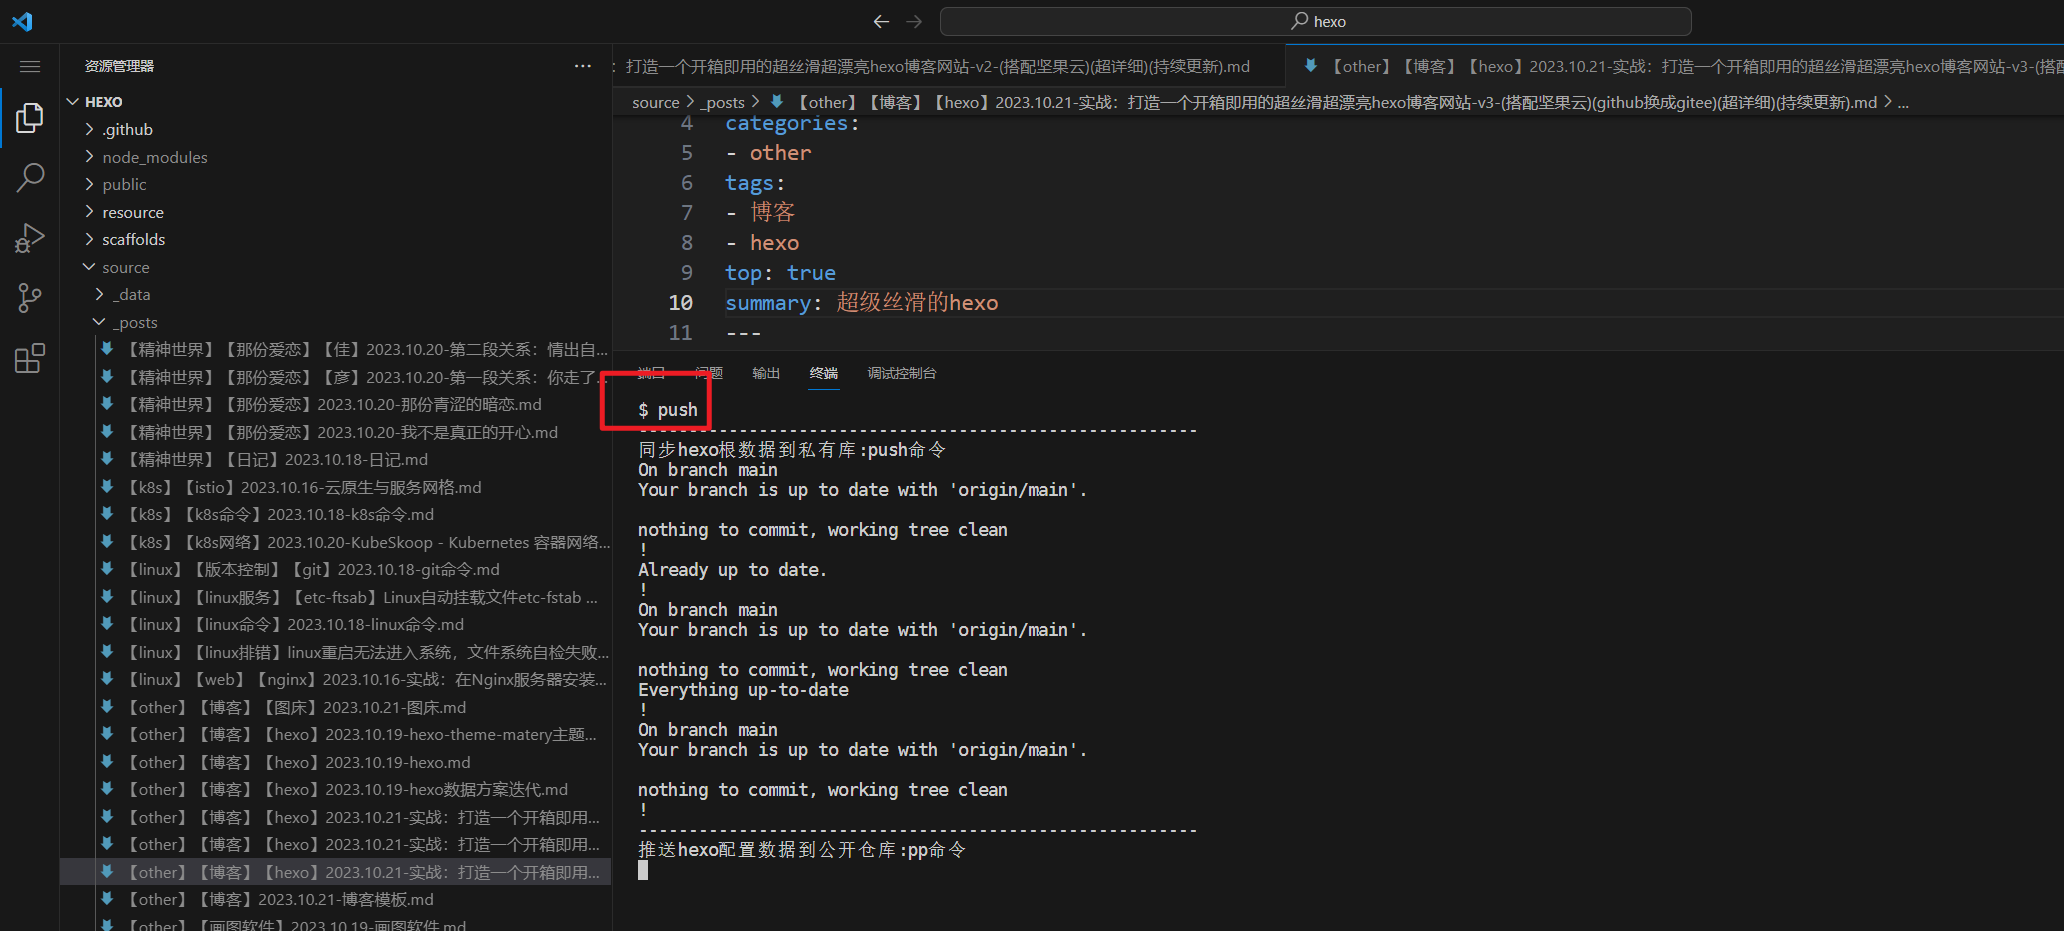Open the Extensions view icon

[30, 358]
